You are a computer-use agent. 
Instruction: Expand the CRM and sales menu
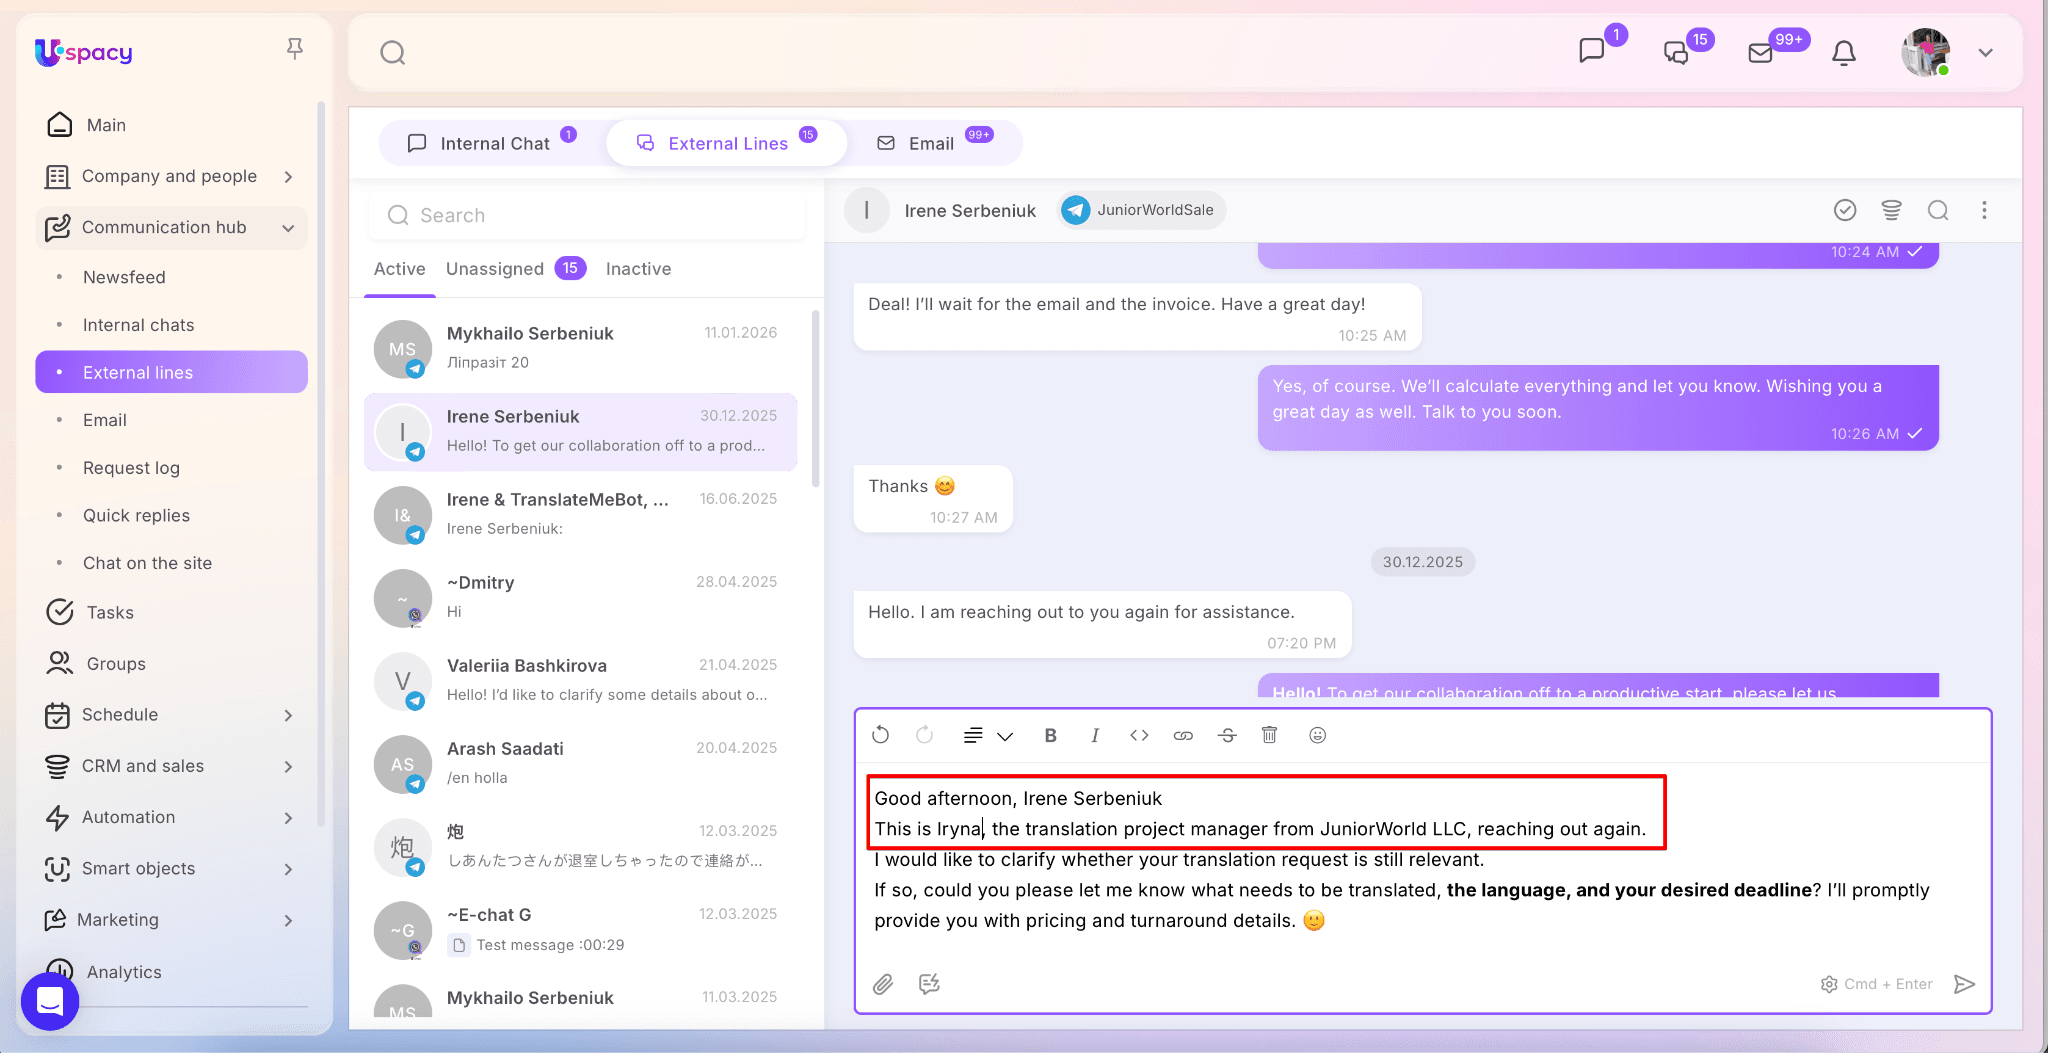pyautogui.click(x=288, y=766)
